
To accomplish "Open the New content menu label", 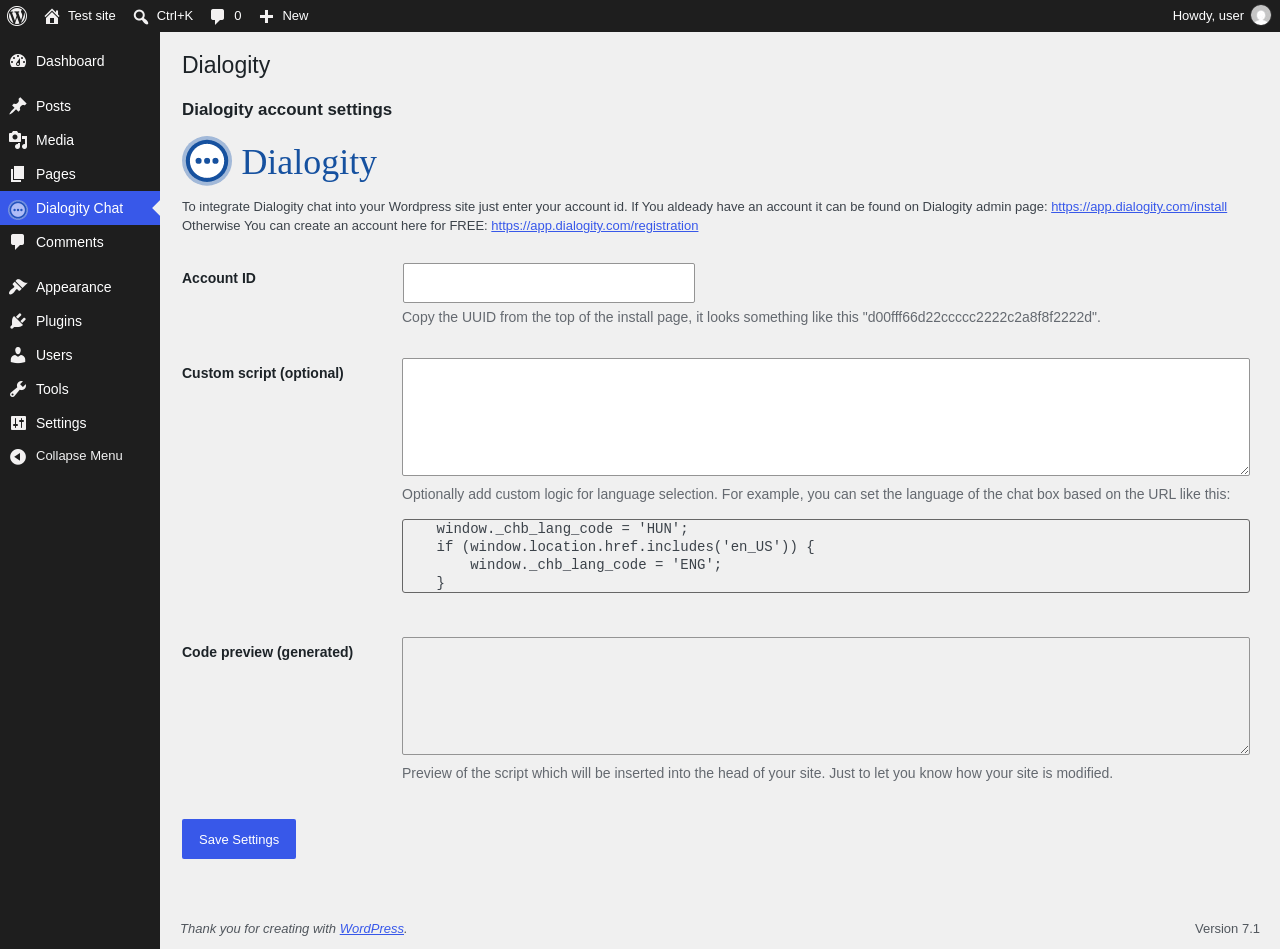I will (295, 16).
